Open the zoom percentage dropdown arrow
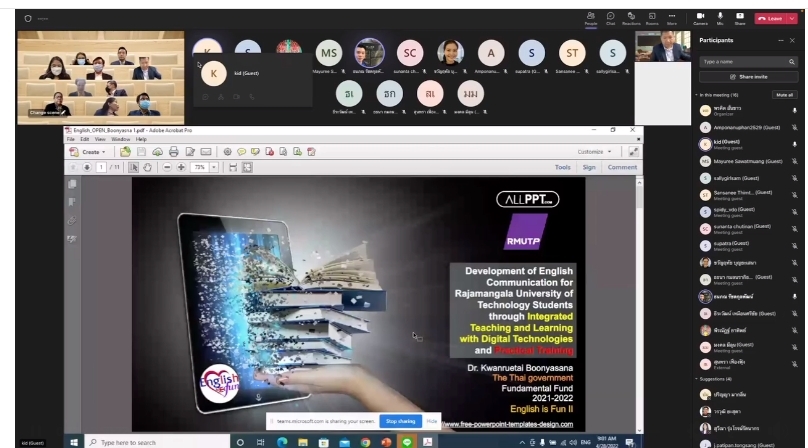Viewport: 808px width, 448px height. point(214,168)
